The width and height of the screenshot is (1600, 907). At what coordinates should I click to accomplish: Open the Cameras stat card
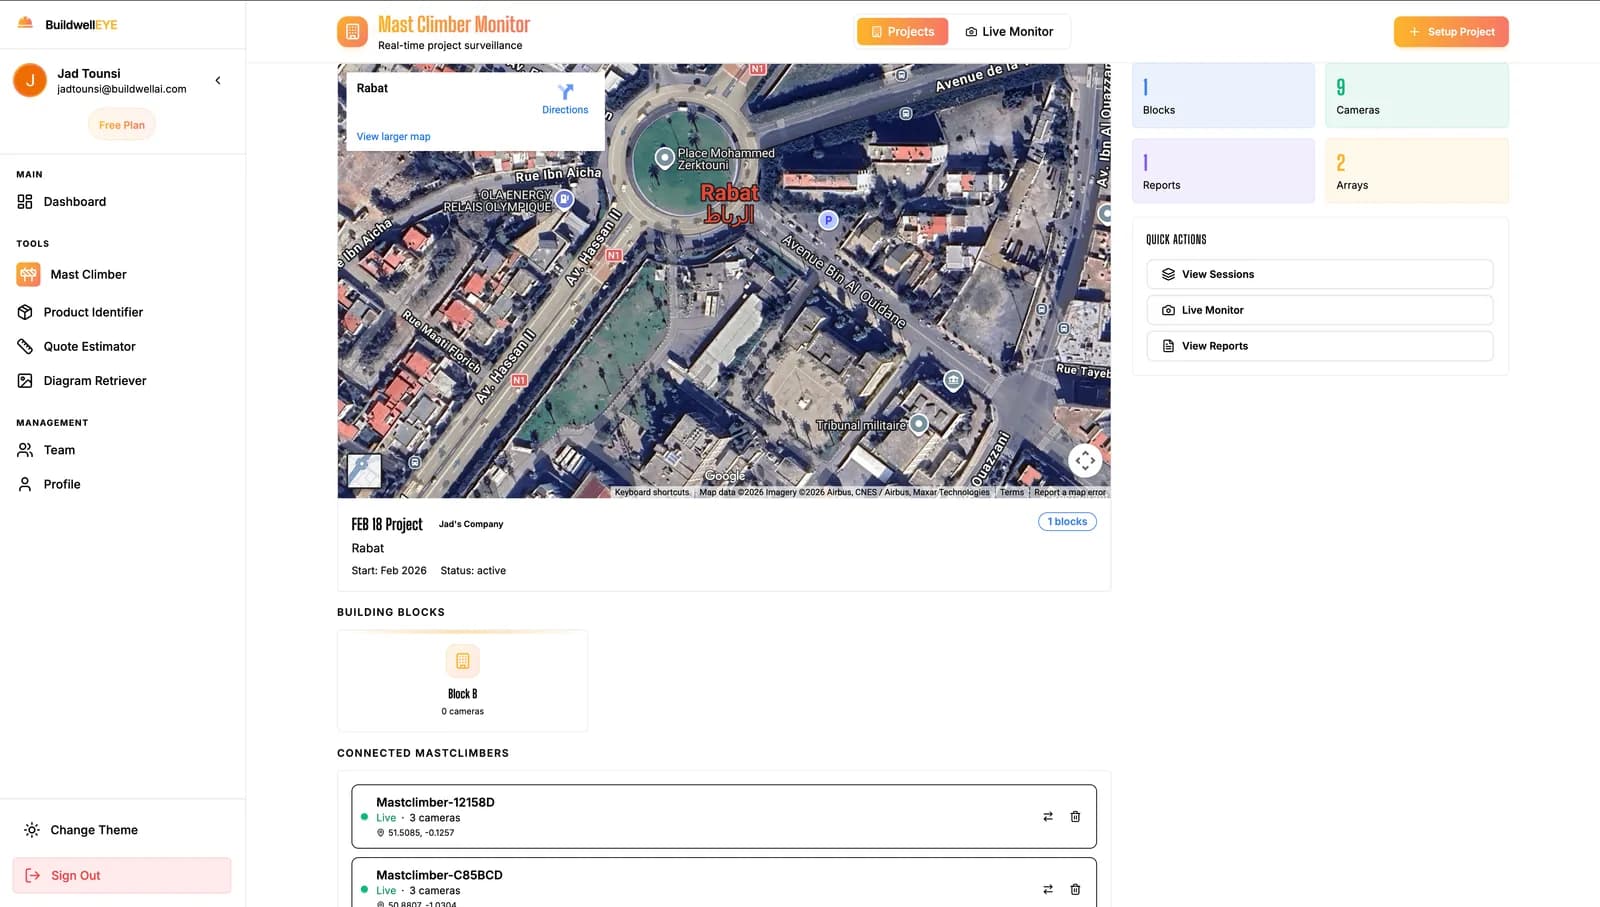click(x=1417, y=96)
